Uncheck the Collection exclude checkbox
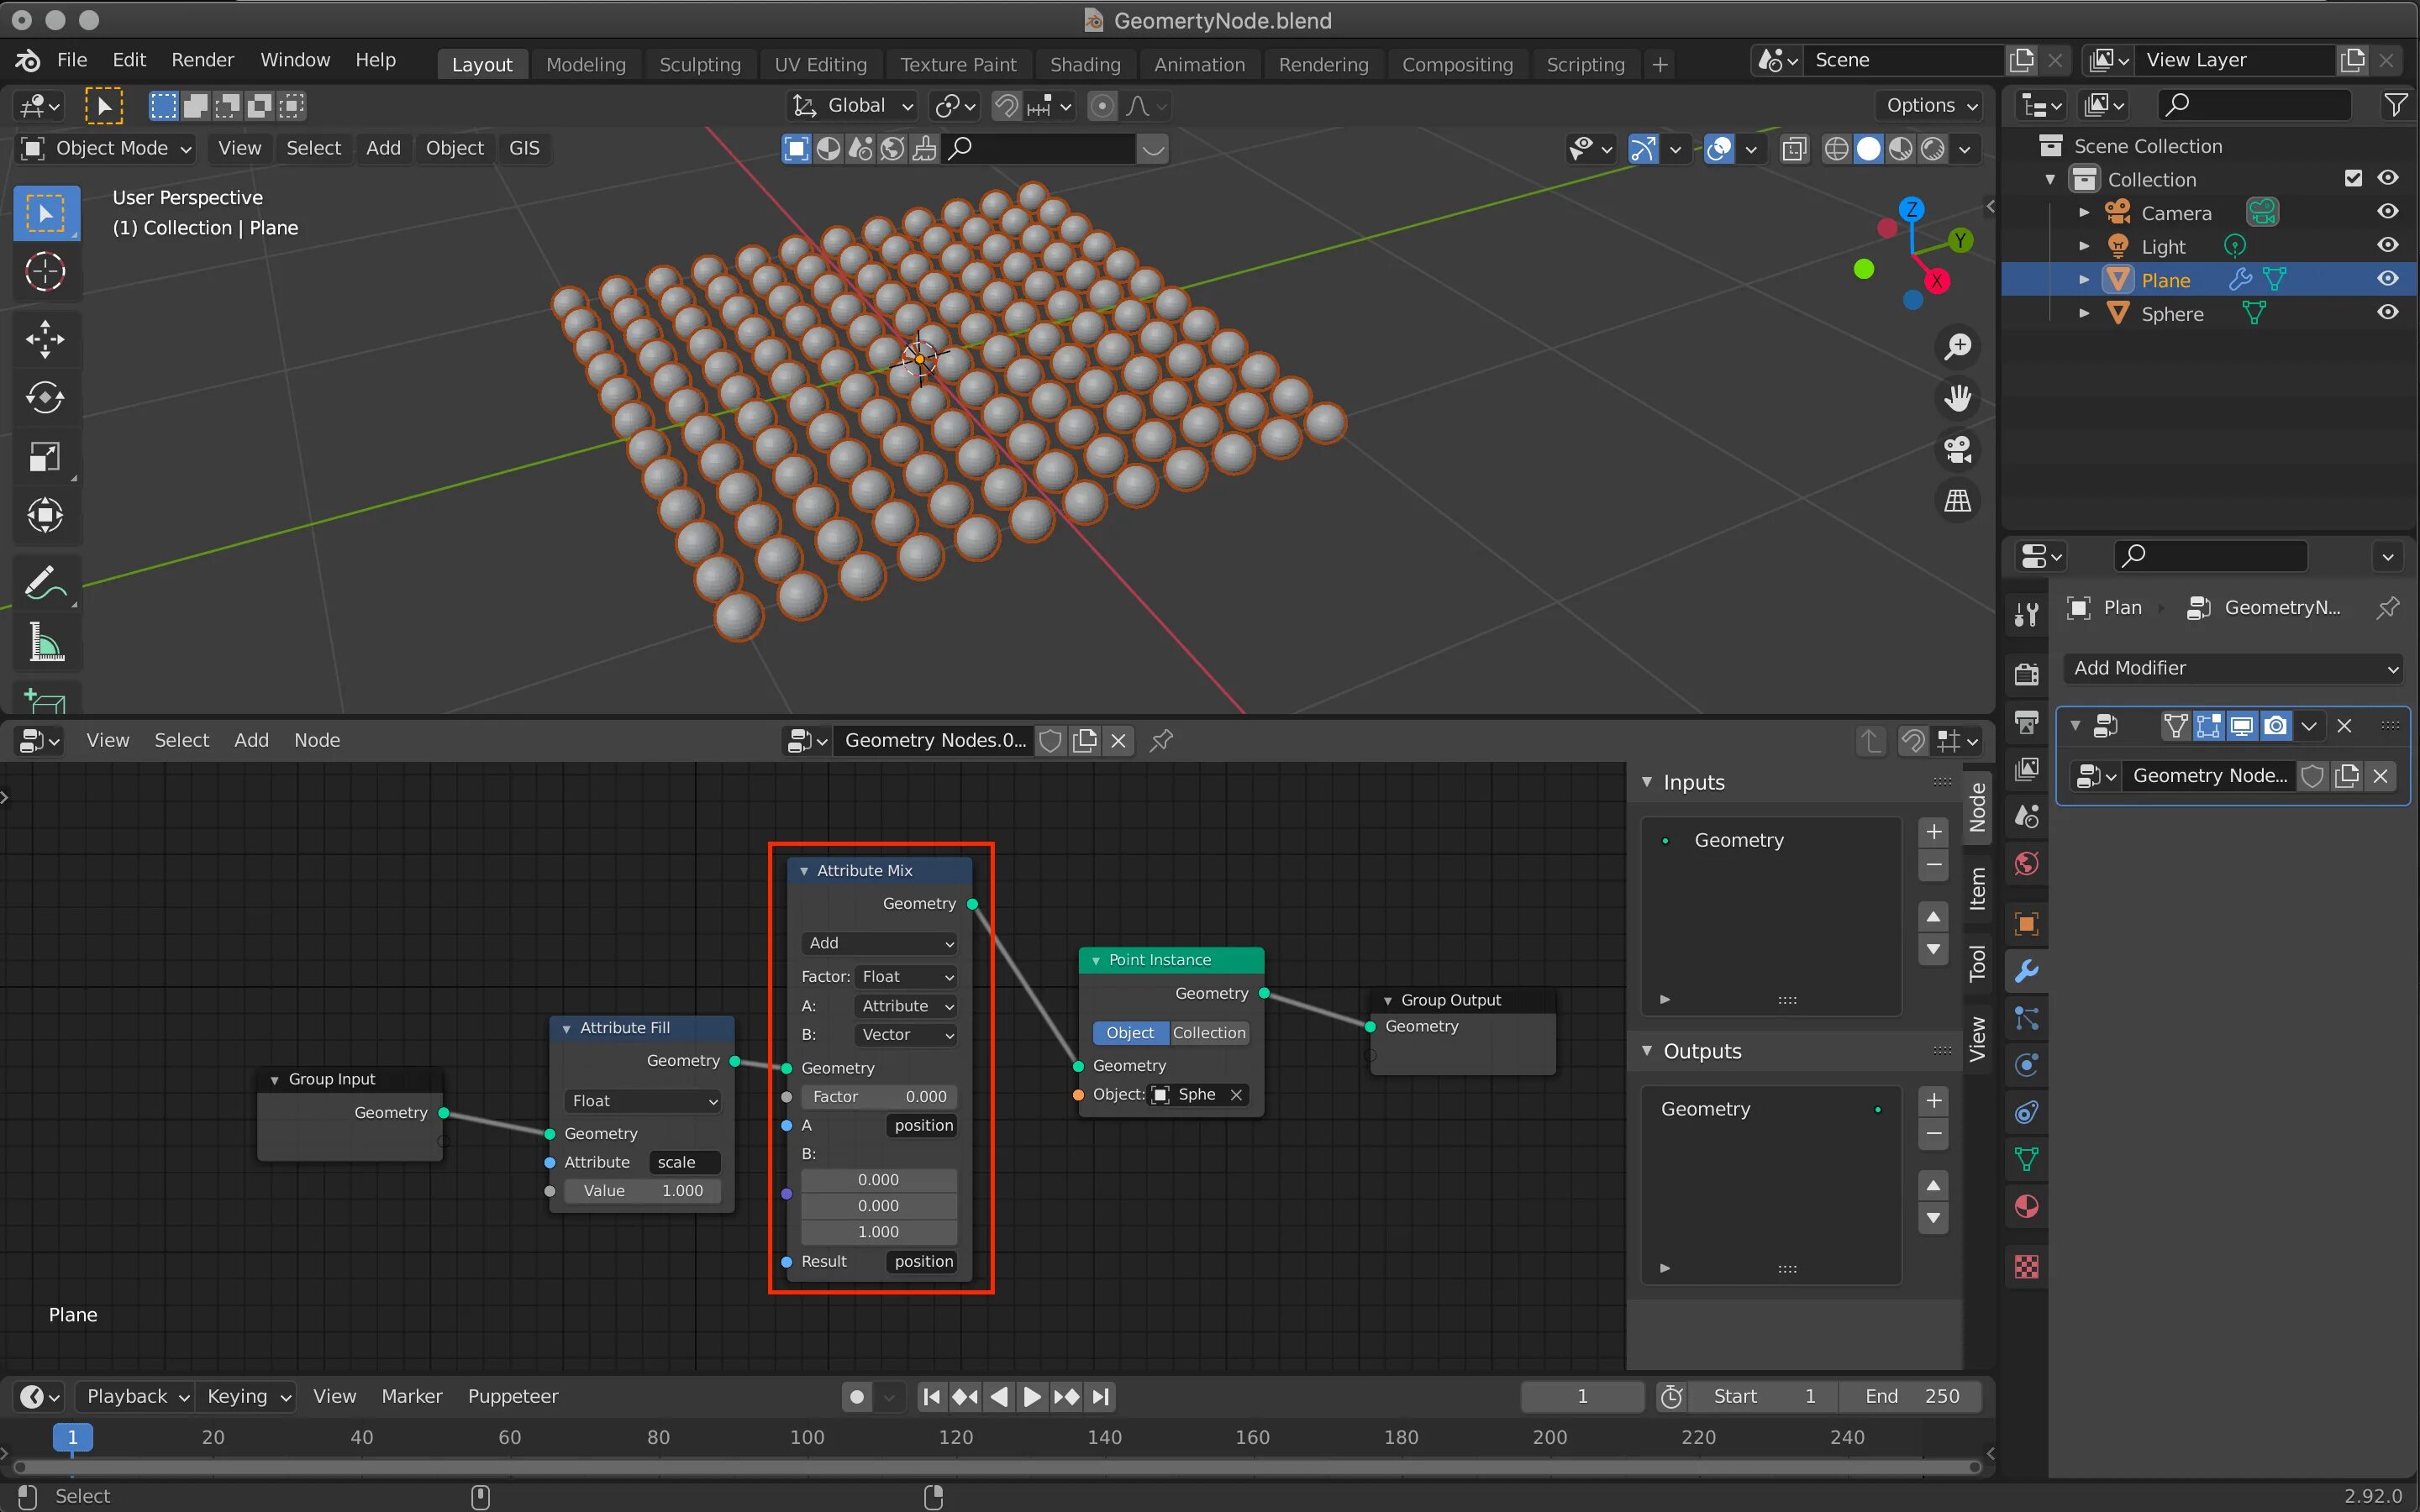The image size is (2420, 1512). click(x=2353, y=178)
